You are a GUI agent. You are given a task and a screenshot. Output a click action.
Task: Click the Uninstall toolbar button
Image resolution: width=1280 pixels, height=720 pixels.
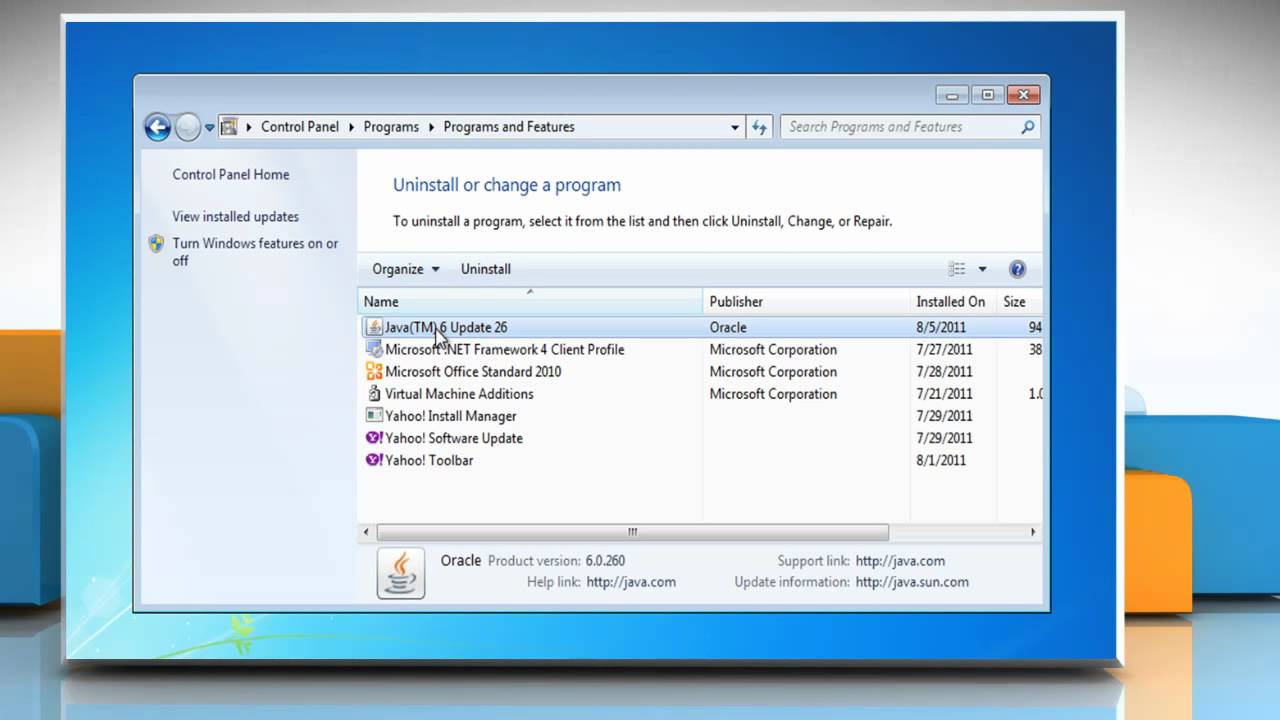tap(486, 269)
